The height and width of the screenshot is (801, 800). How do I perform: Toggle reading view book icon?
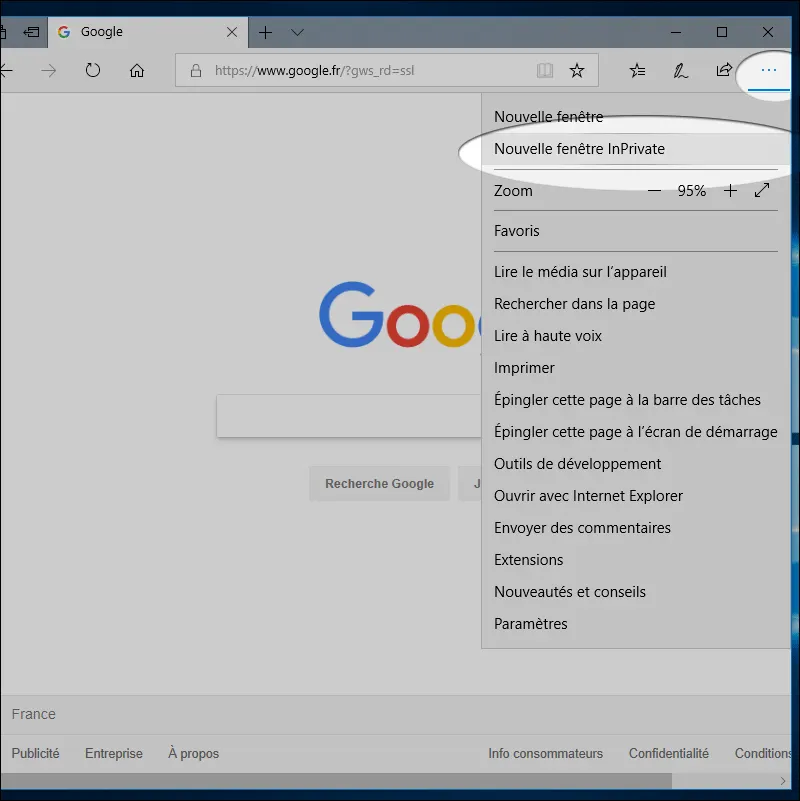[x=545, y=70]
